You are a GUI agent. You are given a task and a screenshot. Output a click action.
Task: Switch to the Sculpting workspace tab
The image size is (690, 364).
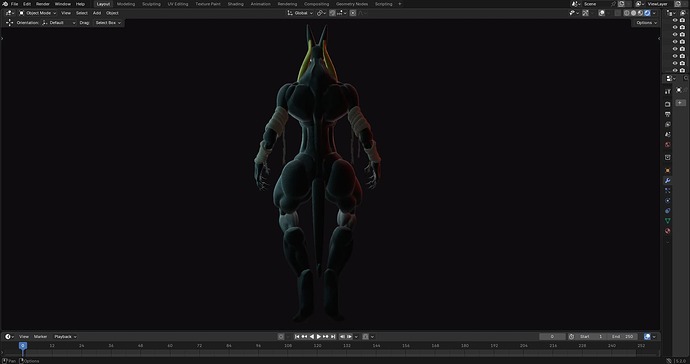click(x=151, y=4)
